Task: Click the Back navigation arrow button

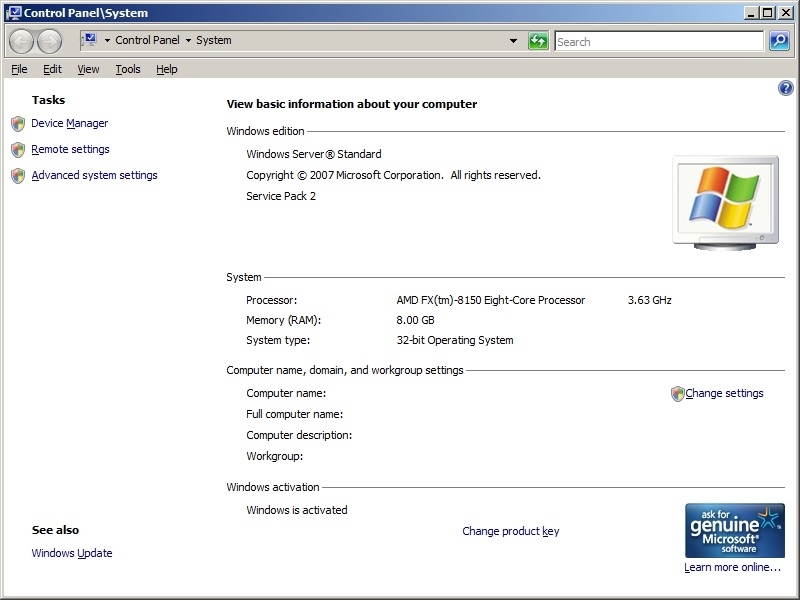Action: click(21, 41)
